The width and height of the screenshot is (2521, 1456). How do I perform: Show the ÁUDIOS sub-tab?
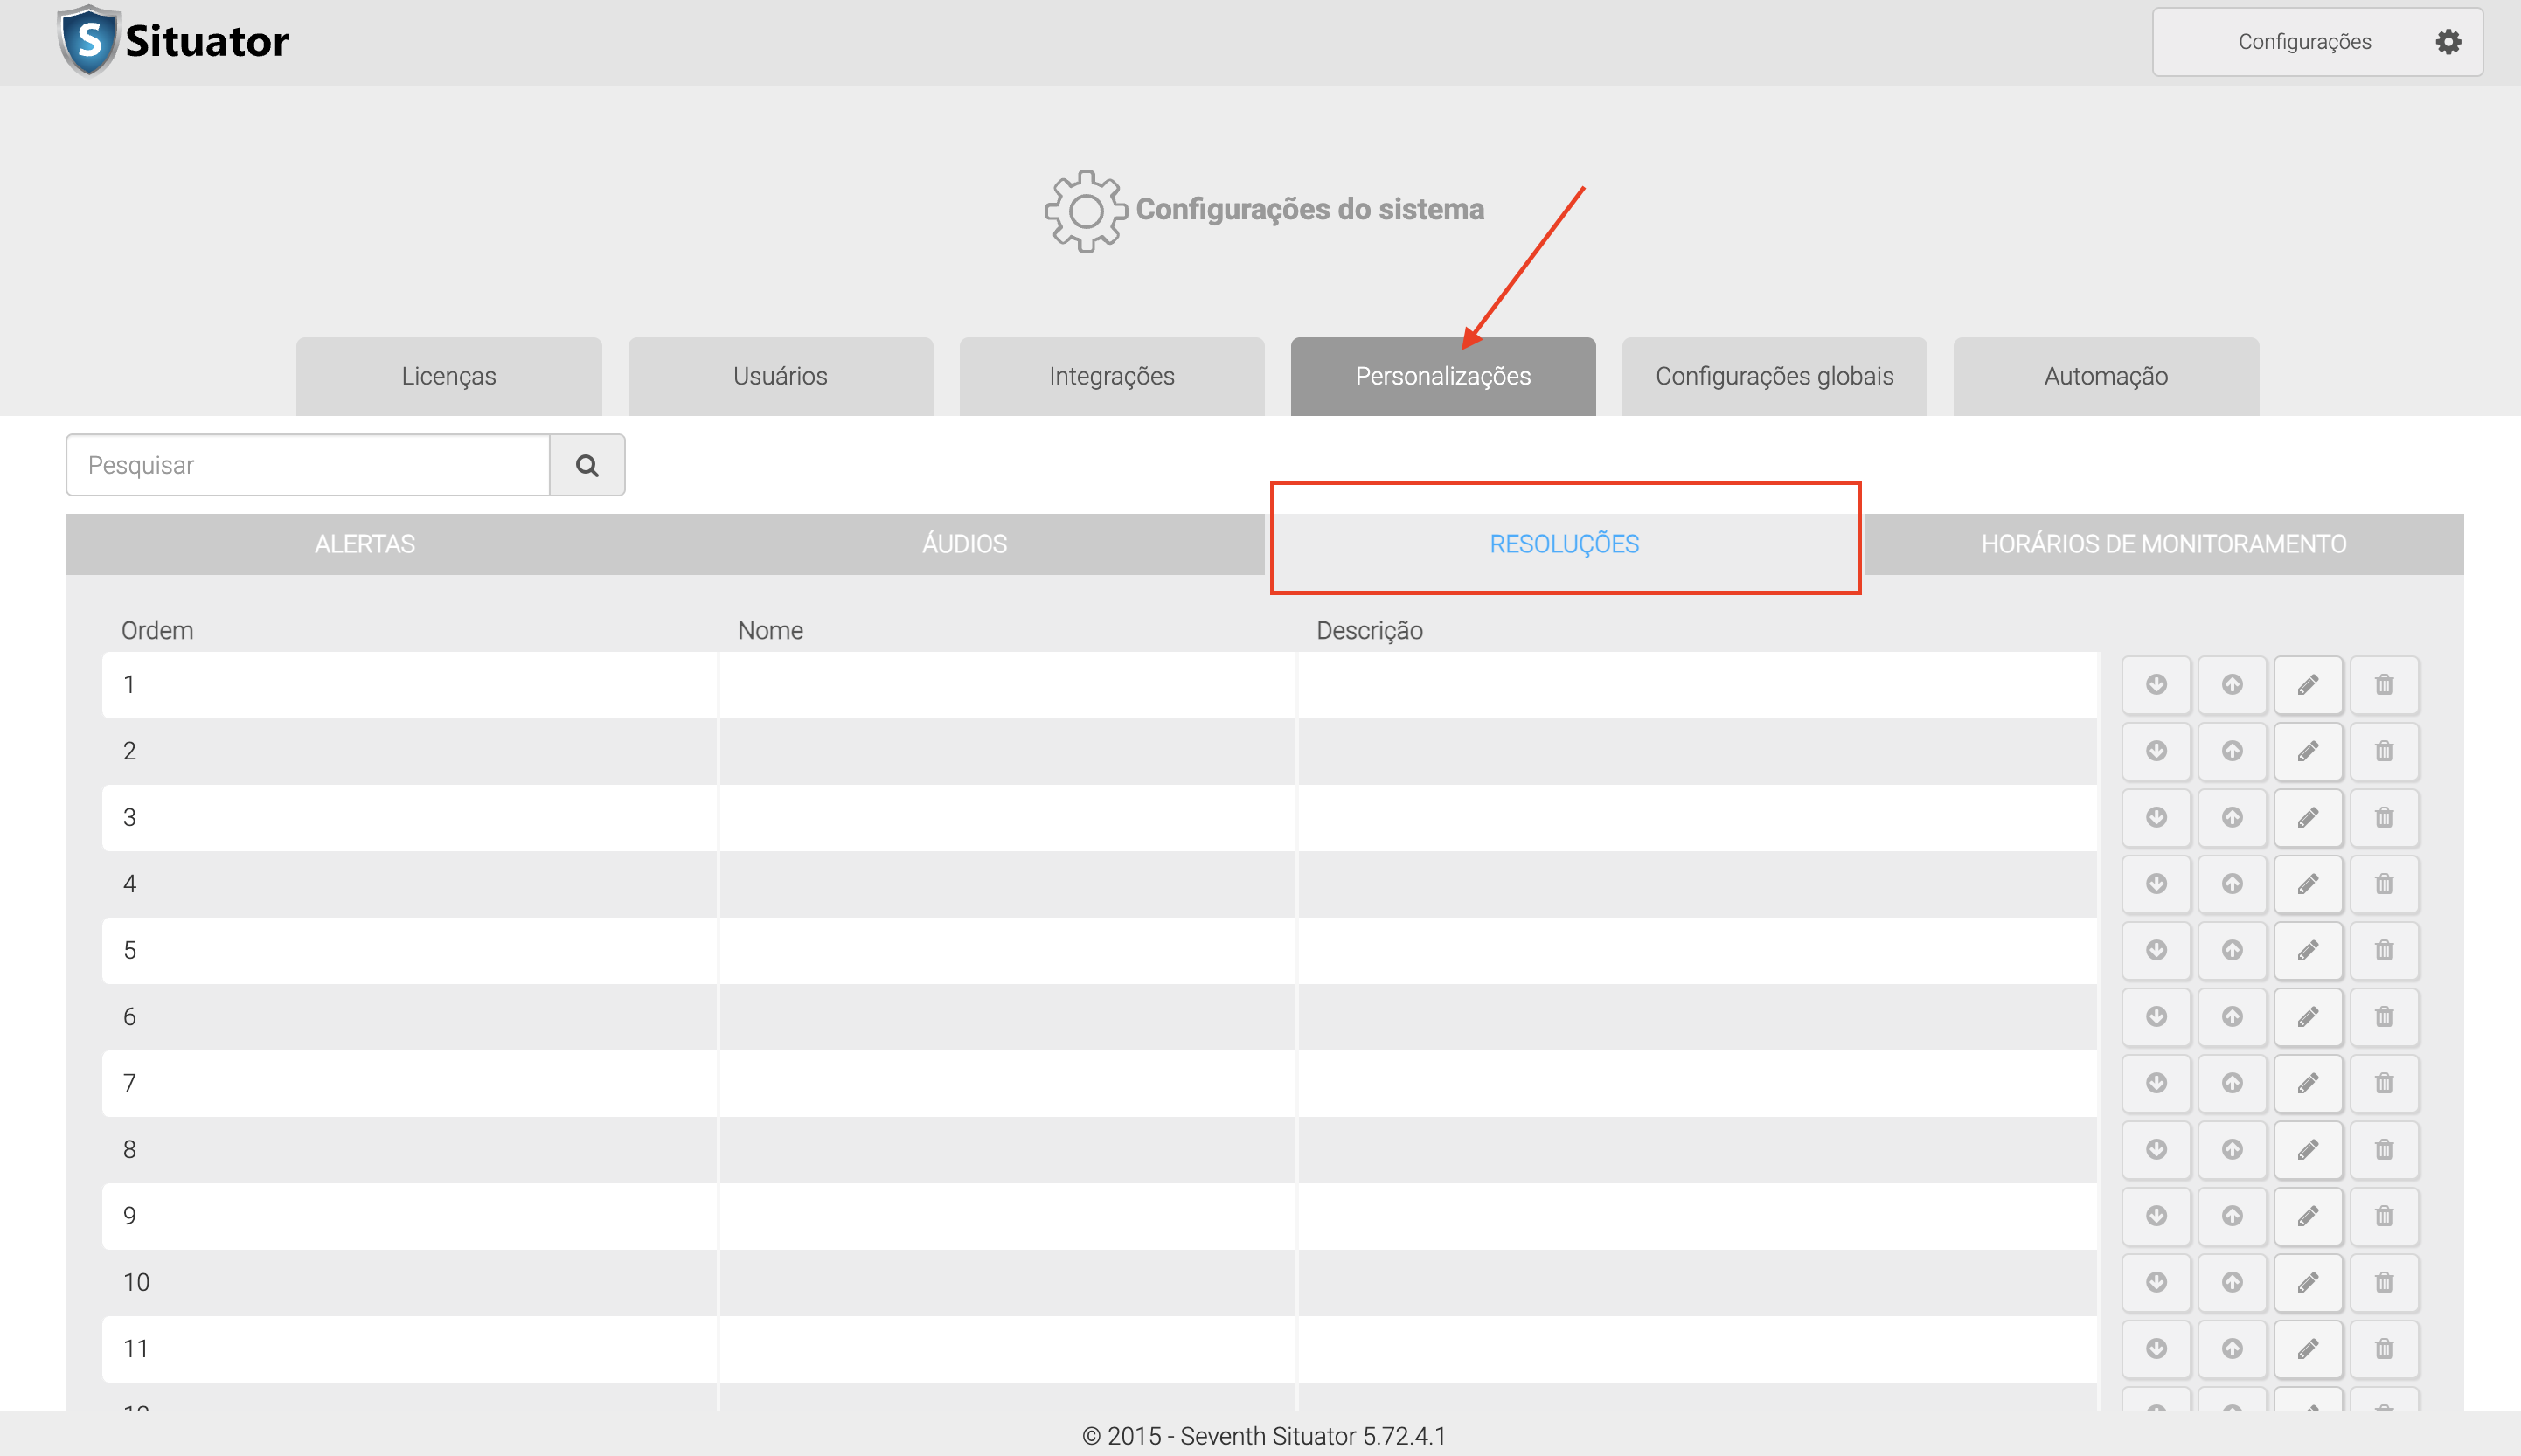(964, 544)
